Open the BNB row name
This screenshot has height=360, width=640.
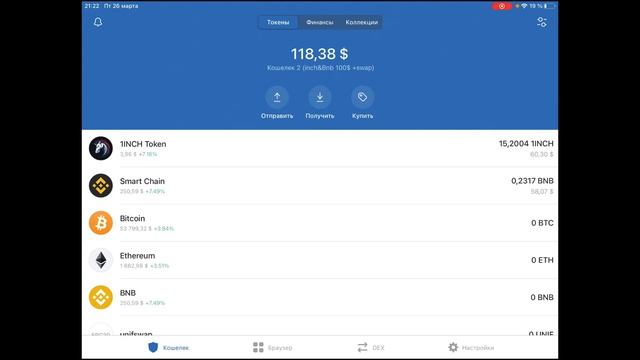tap(128, 293)
